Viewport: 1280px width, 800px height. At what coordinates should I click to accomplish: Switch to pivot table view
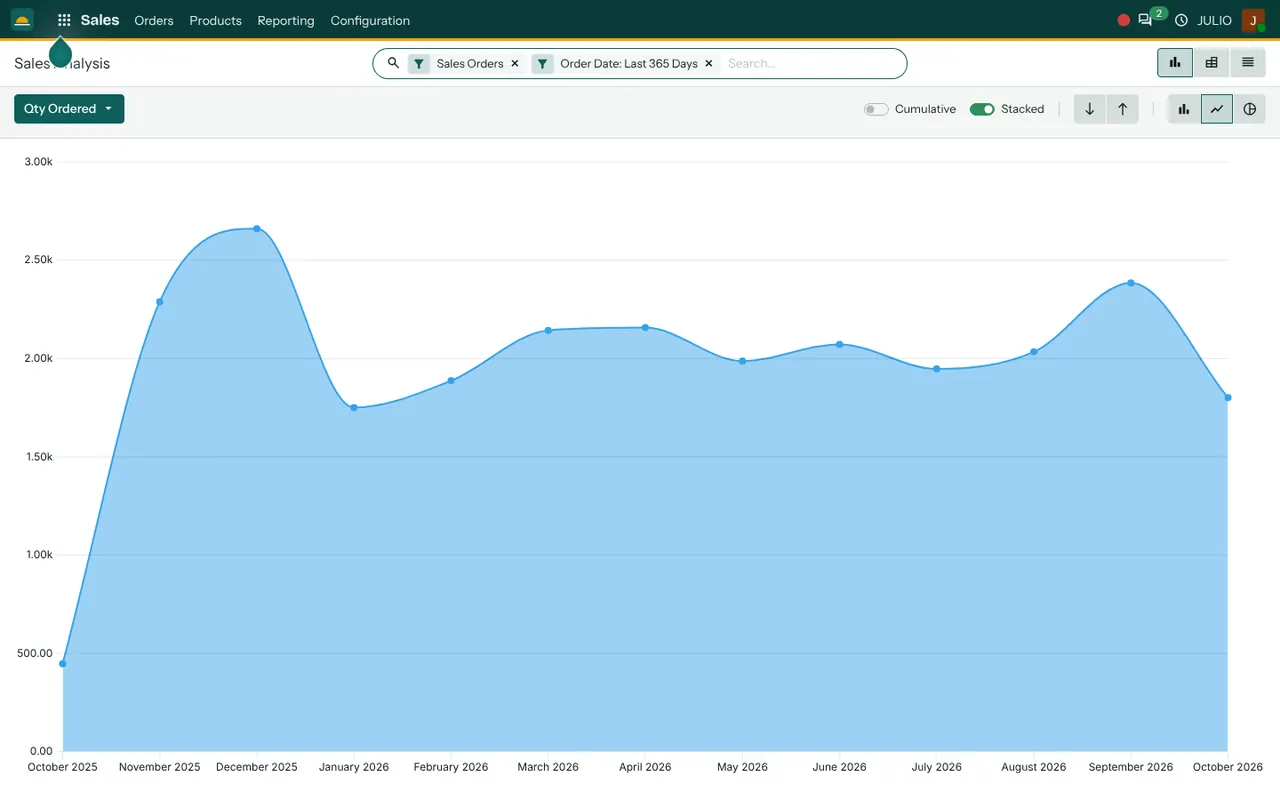pos(1211,63)
